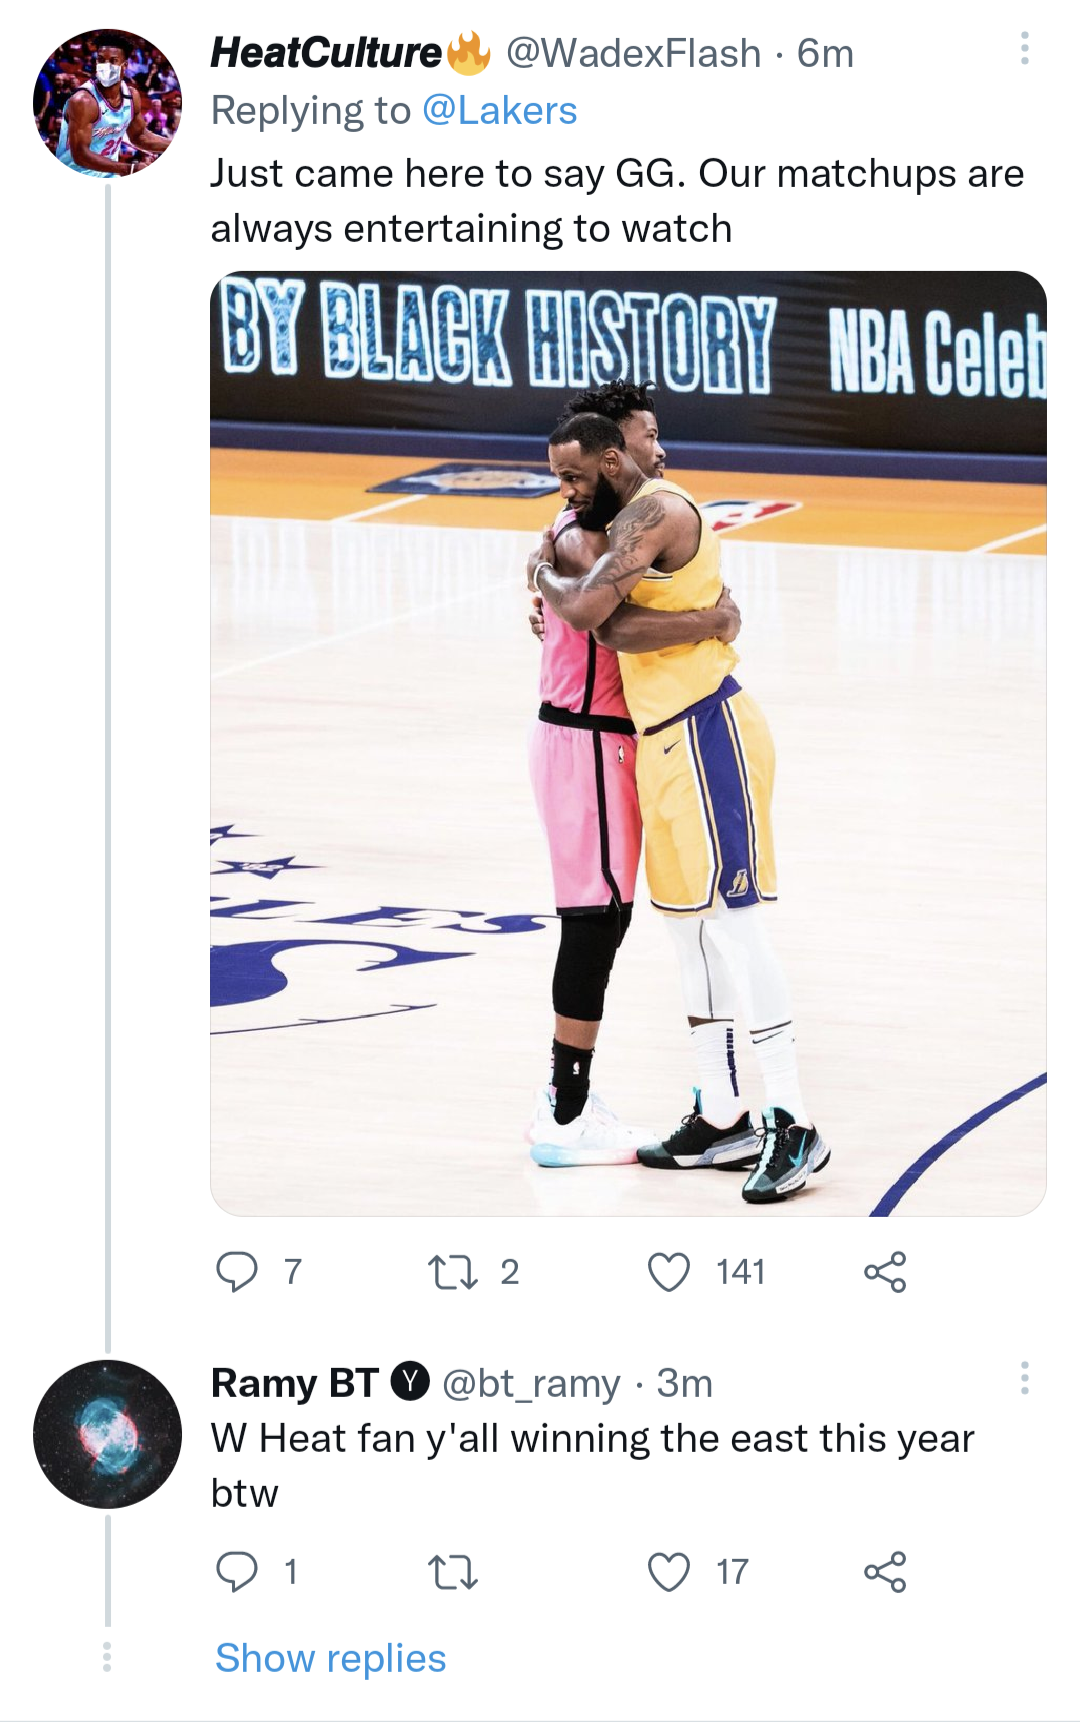Show replies to Ramy BT's tweet
Viewport: 1080px width, 1725px height.
point(330,1657)
